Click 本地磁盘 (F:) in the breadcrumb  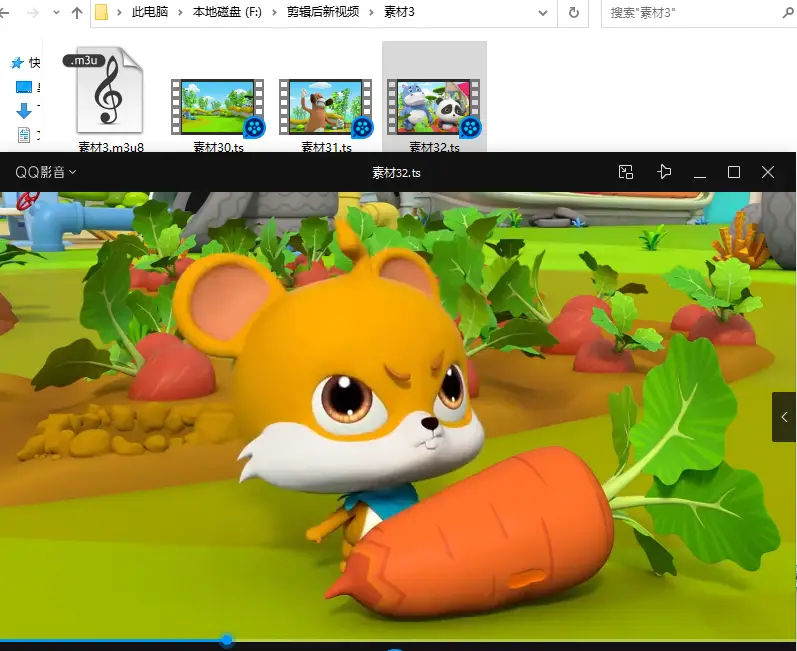pos(227,12)
